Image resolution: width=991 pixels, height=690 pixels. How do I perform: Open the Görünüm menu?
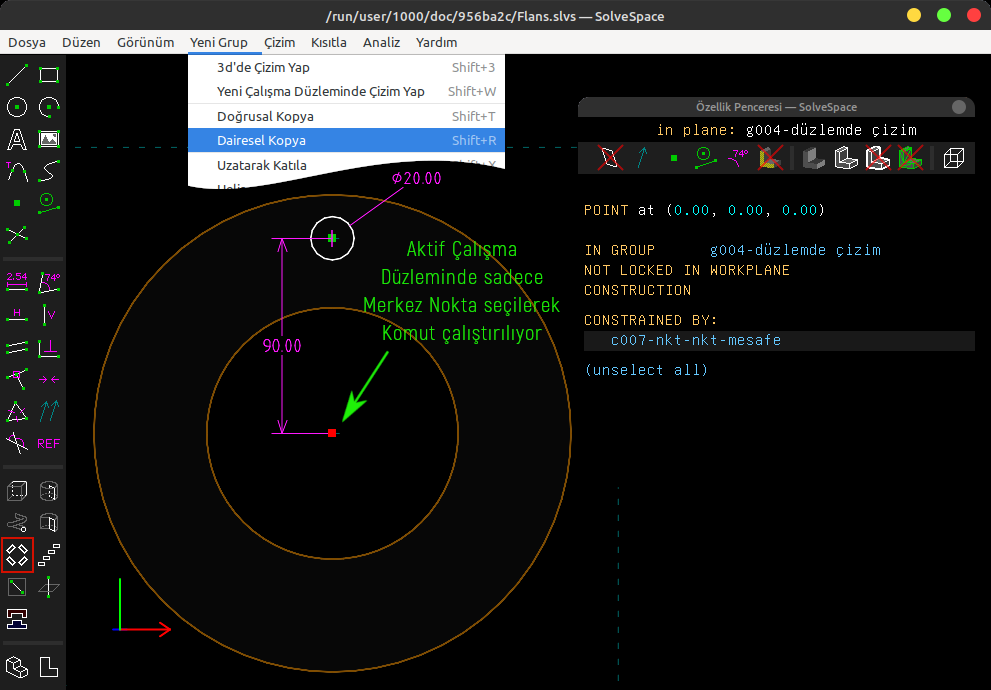(145, 42)
